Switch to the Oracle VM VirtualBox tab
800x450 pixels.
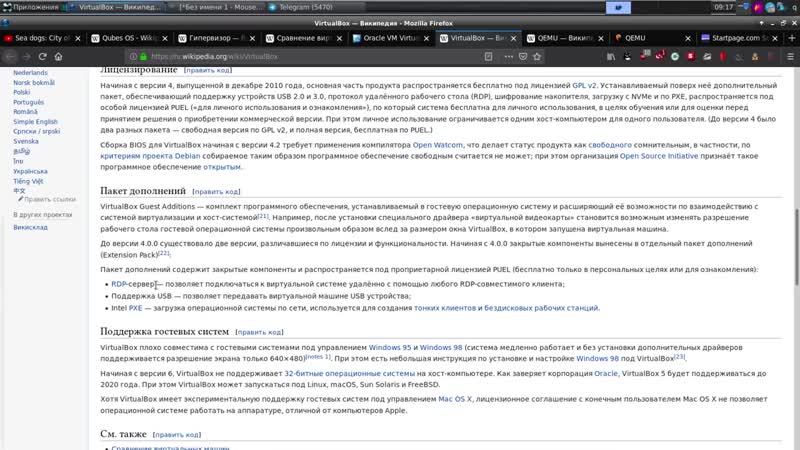pos(391,38)
